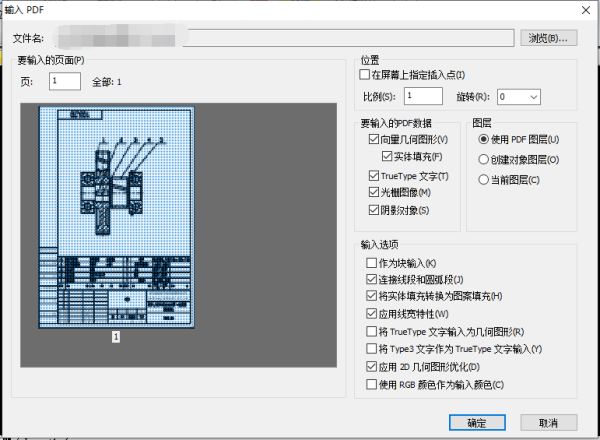Screen dimensions: 600x440
Task: Click the 取消 cancel button
Action: tap(548, 423)
